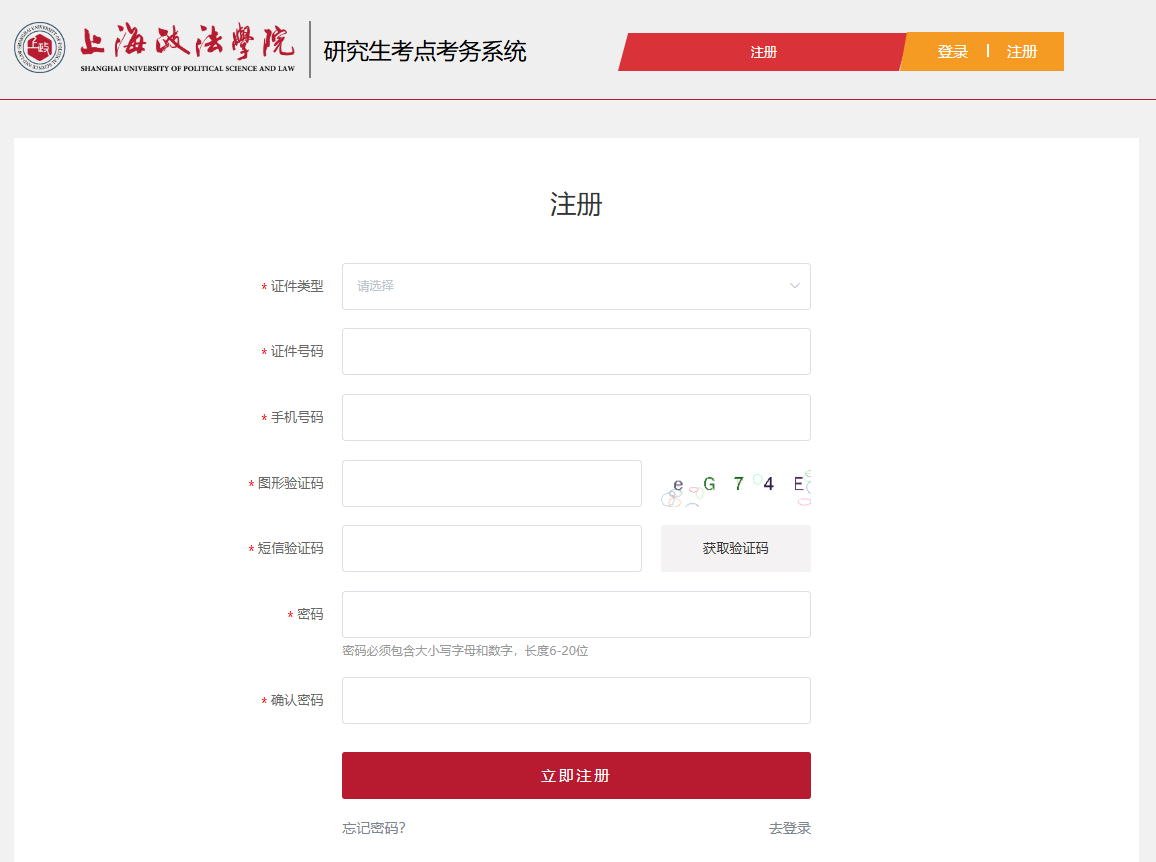Follow the 去登录 link

[x=789, y=828]
